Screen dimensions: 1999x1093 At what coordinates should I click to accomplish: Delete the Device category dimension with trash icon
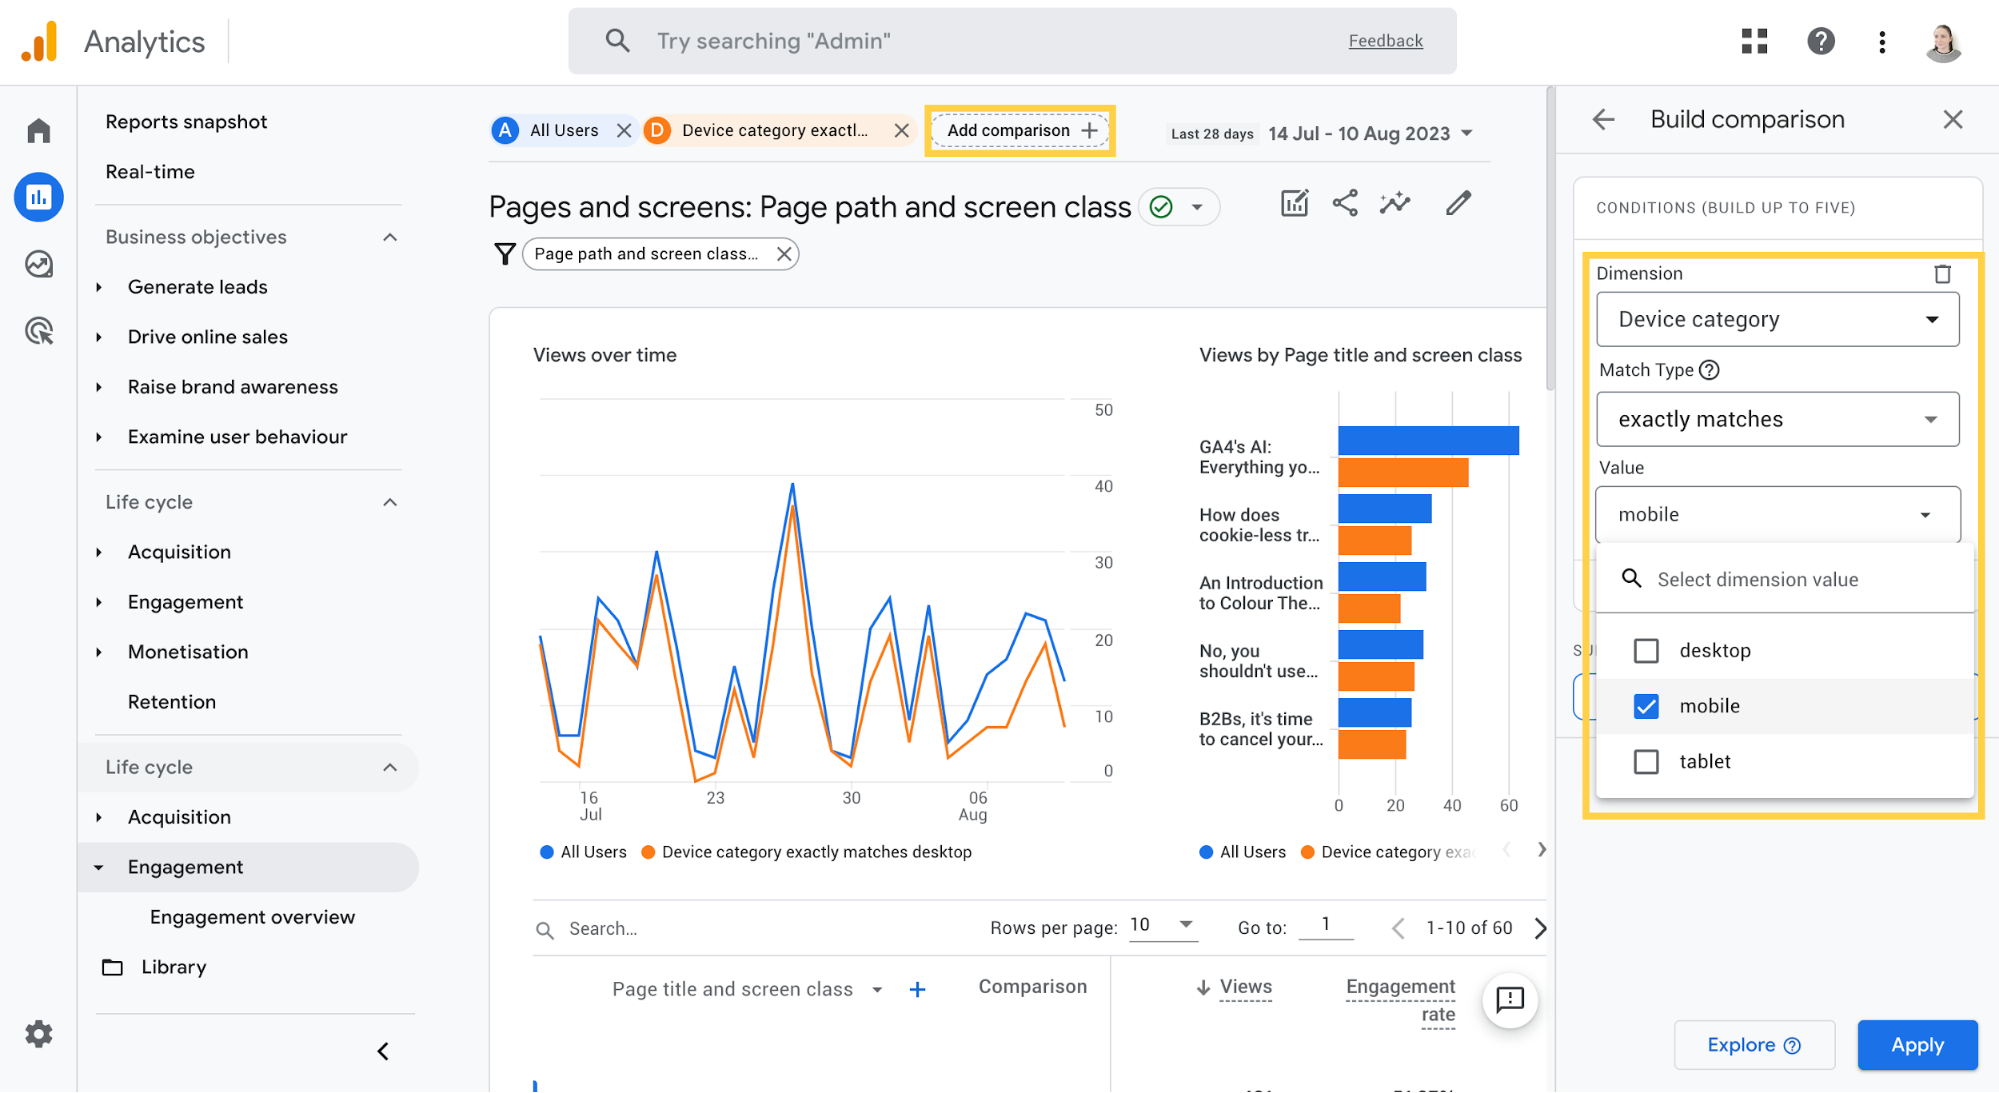tap(1943, 273)
